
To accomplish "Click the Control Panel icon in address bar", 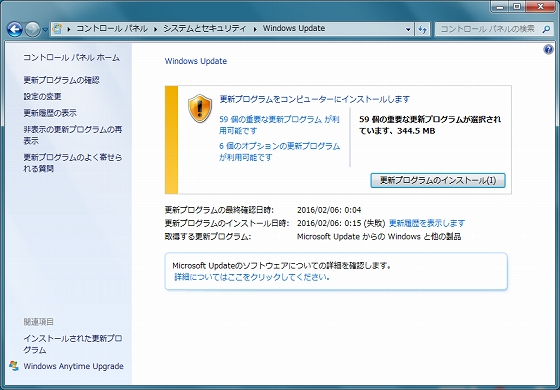I will [57, 29].
